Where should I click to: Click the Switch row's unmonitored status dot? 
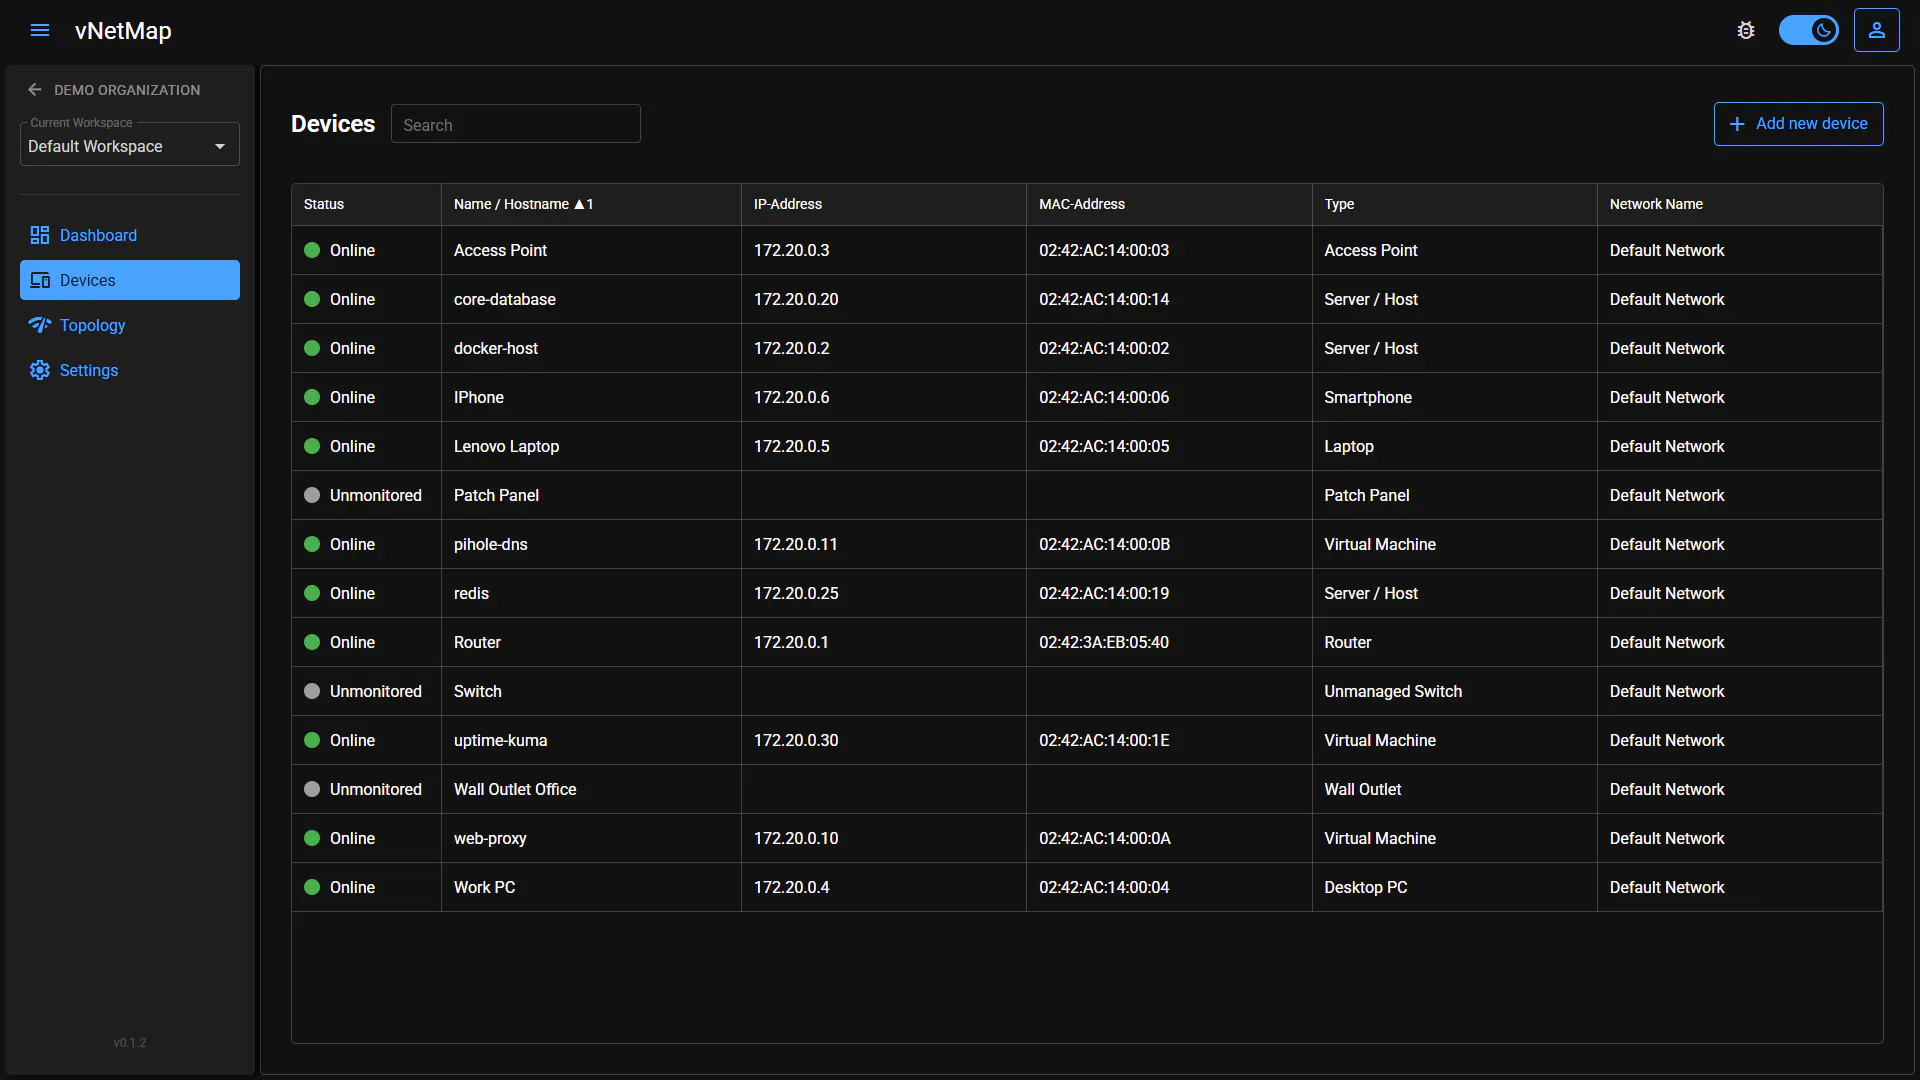[x=312, y=691]
